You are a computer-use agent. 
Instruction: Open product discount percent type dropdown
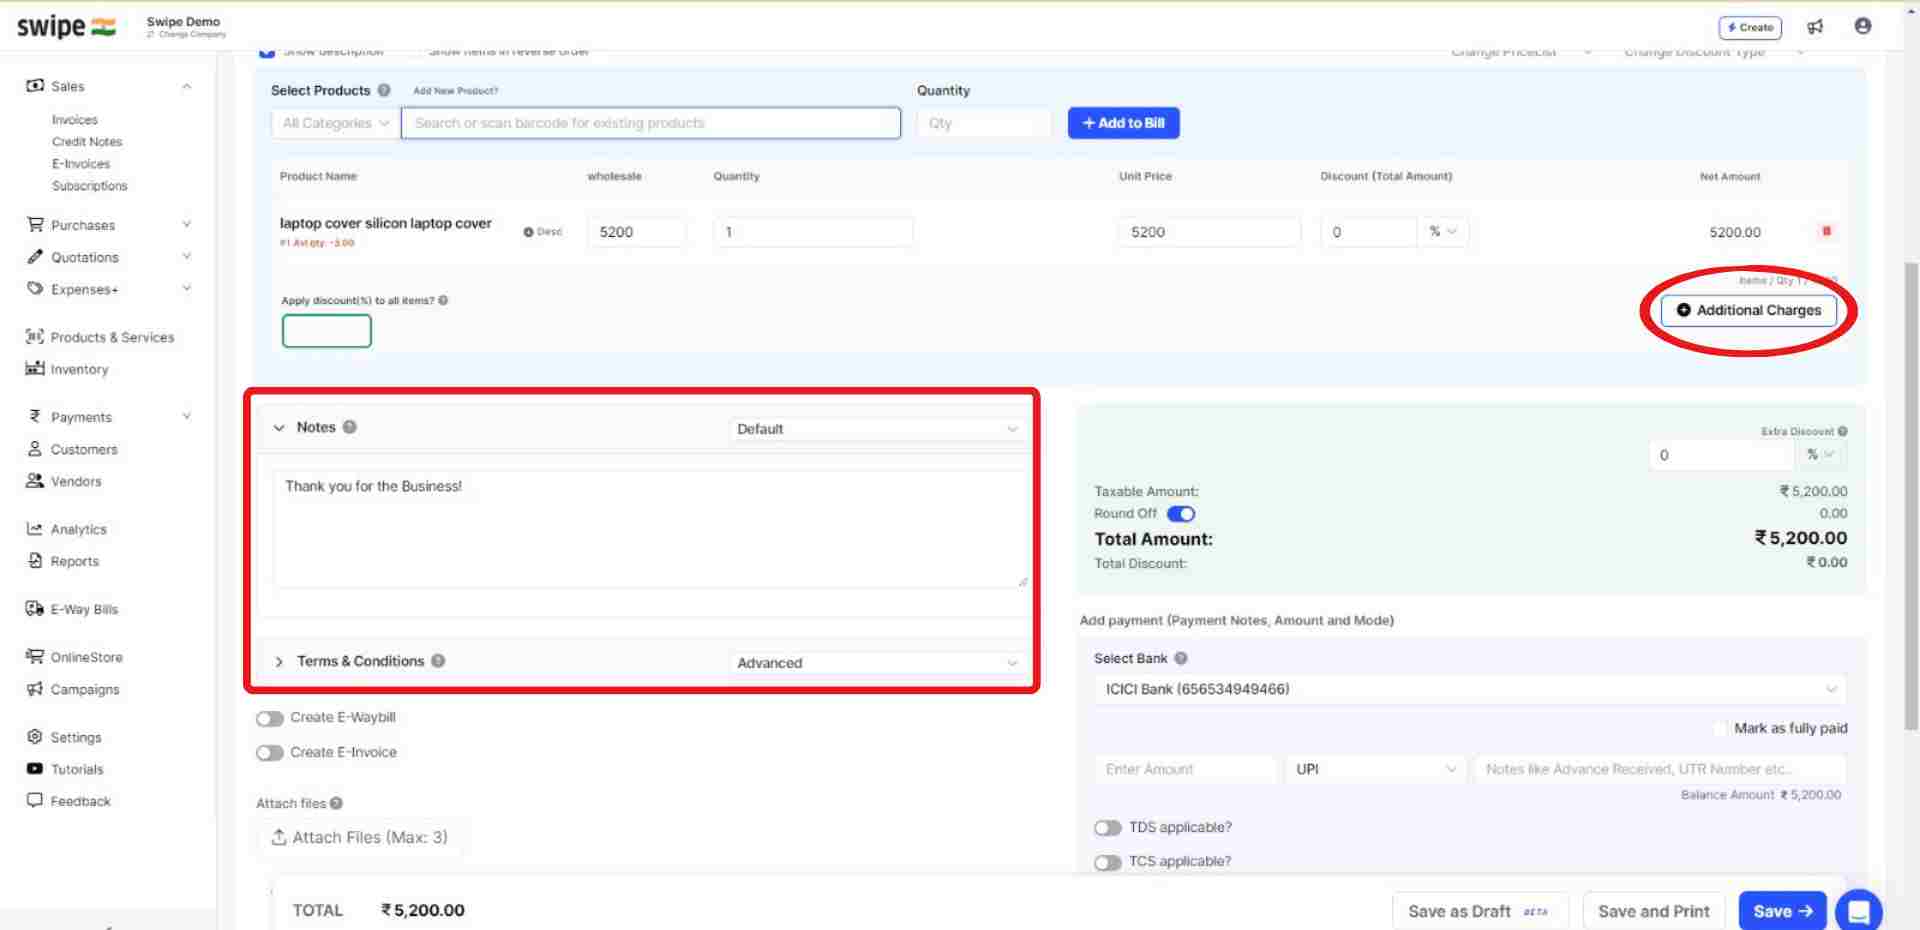click(x=1443, y=231)
